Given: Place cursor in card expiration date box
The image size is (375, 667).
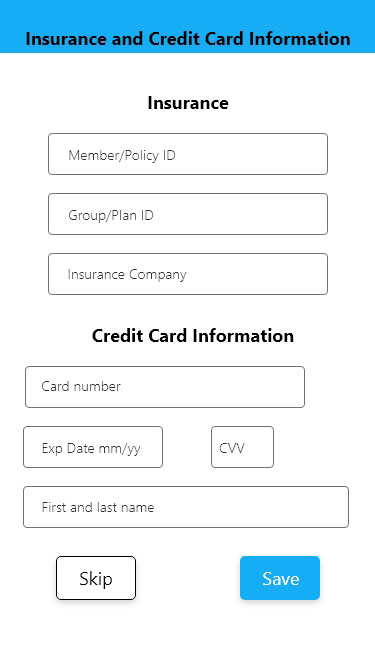Looking at the screenshot, I should (x=93, y=447).
